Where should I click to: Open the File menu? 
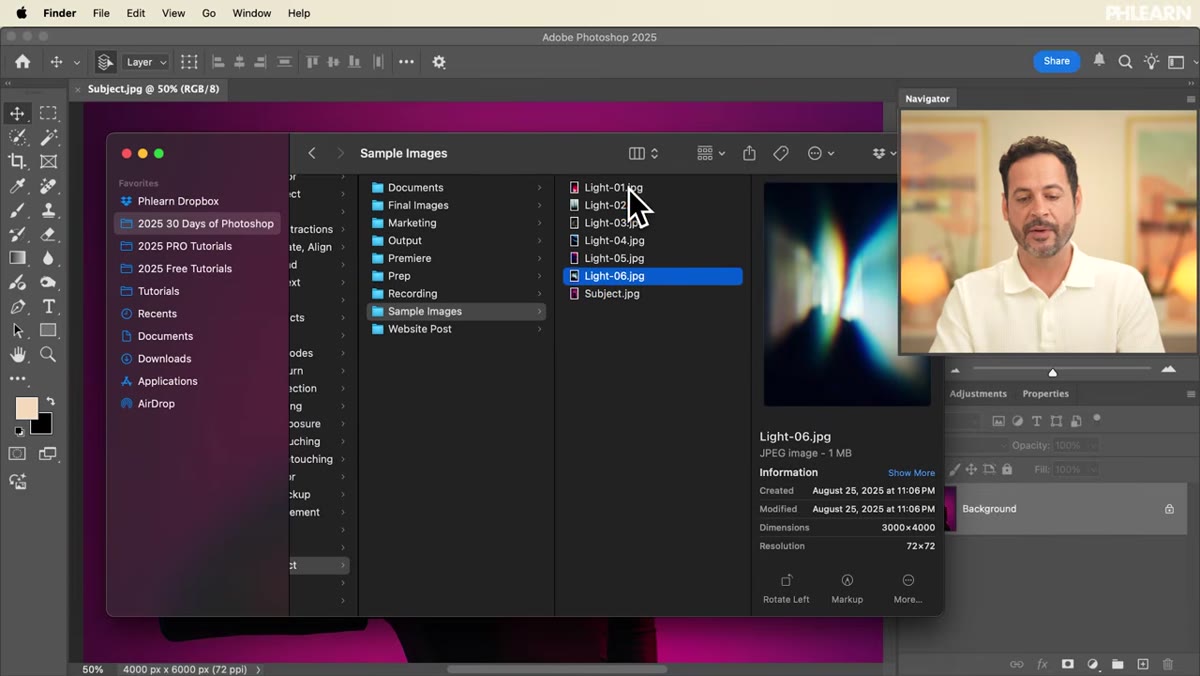(x=101, y=13)
